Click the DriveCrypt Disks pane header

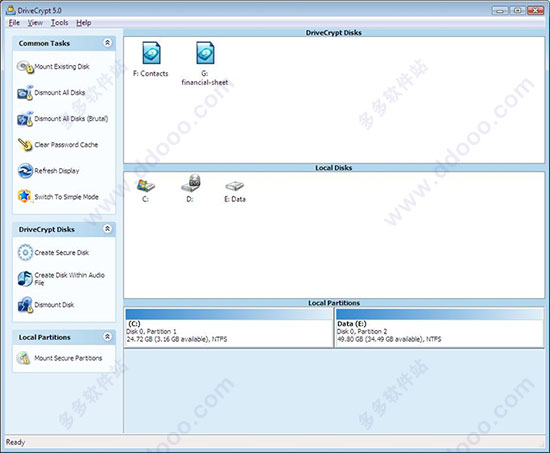click(334, 33)
